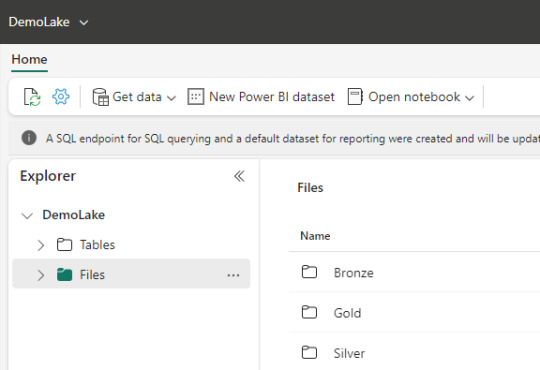Click the New Power BI dataset icon
540x370 pixels.
(196, 96)
